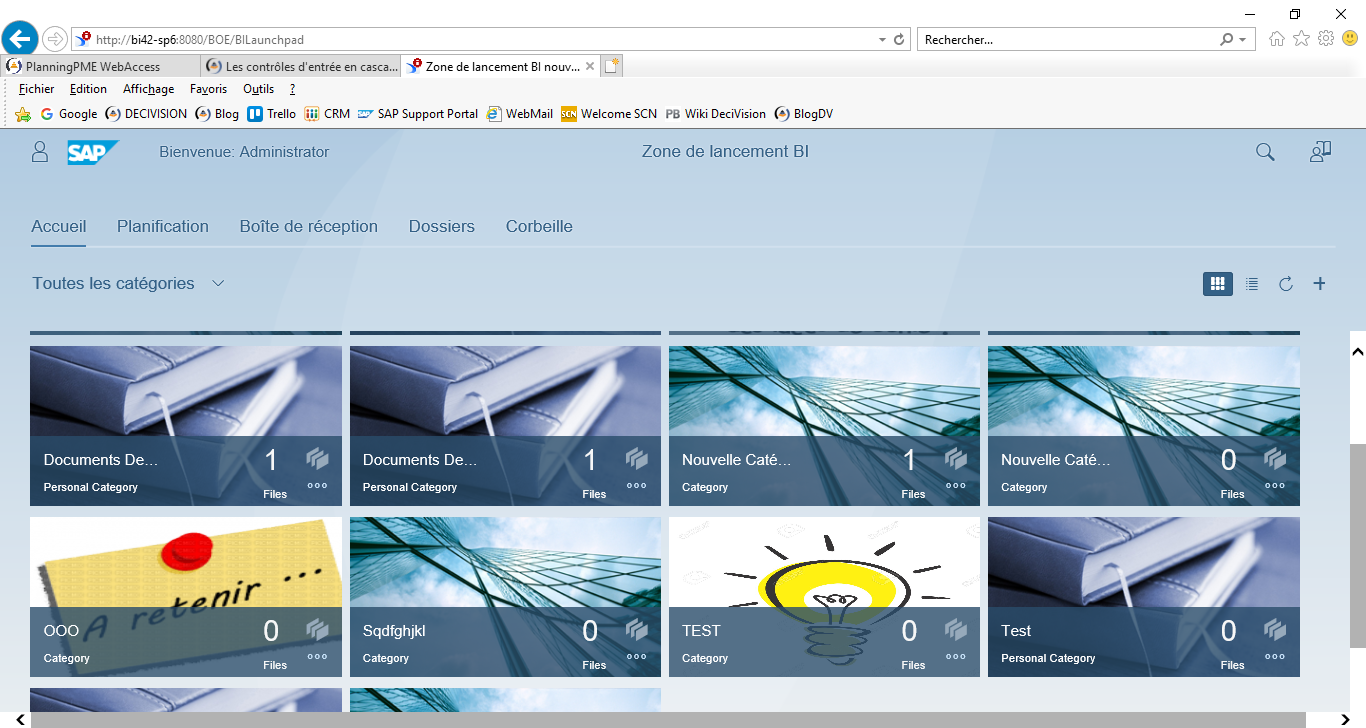Switch to list view
The width and height of the screenshot is (1366, 728).
pos(1252,284)
